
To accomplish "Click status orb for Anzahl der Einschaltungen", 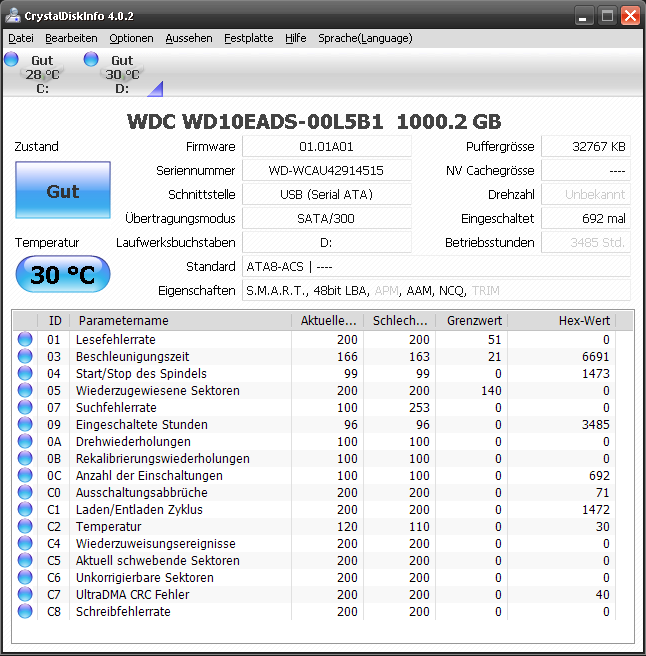I will (25, 475).
